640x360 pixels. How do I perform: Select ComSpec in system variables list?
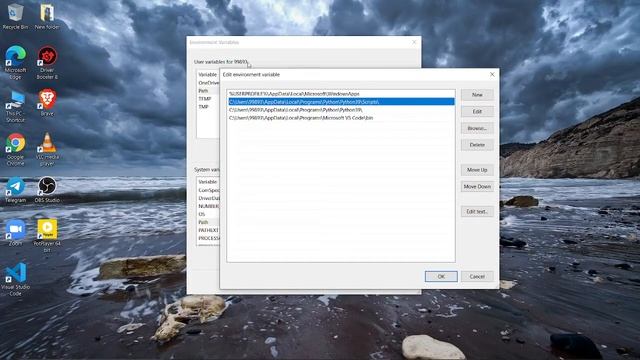[x=209, y=190]
